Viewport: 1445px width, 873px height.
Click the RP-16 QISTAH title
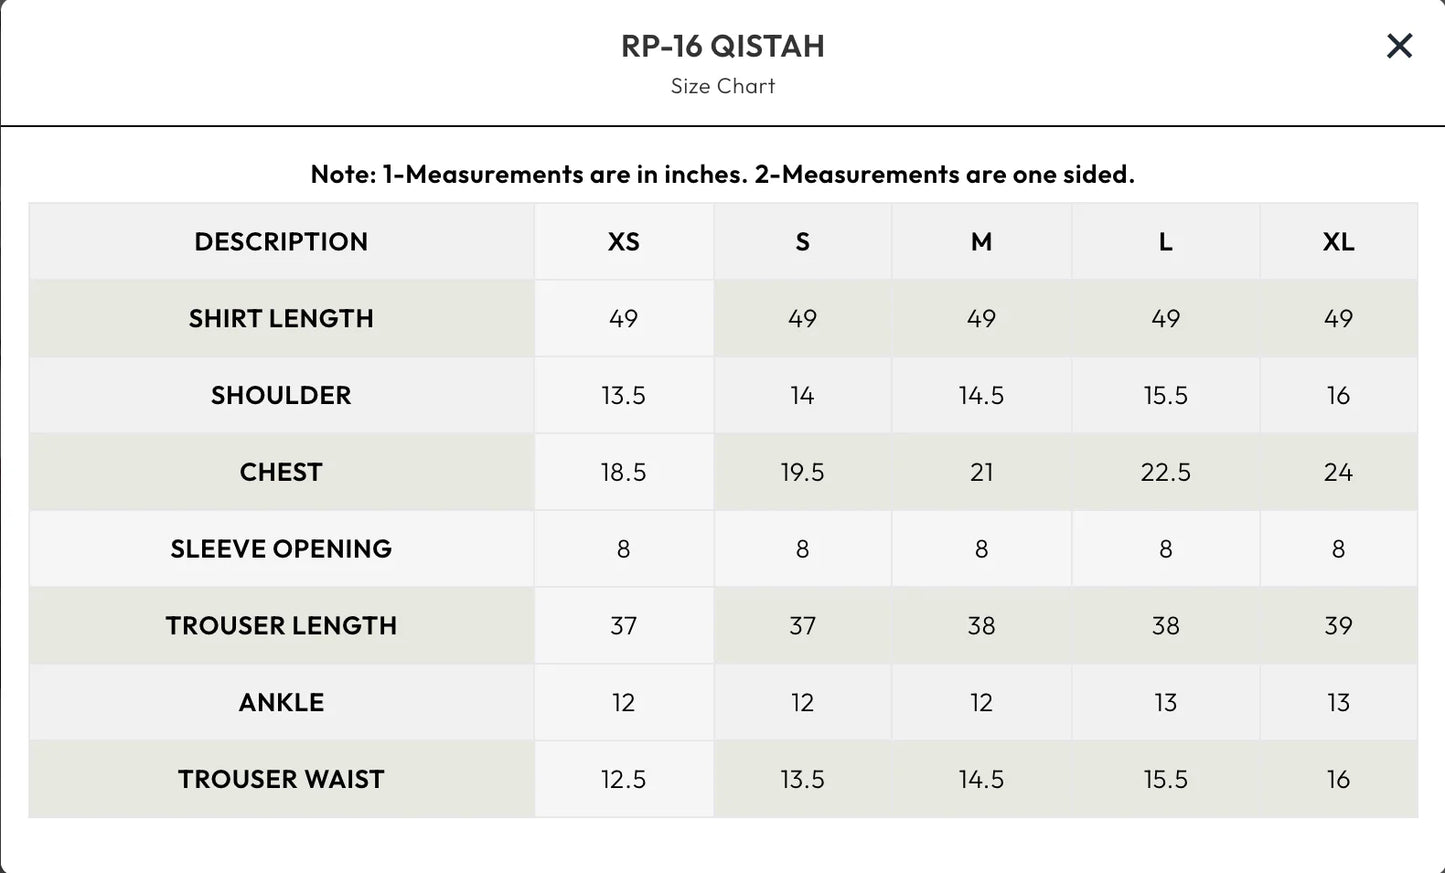tap(722, 46)
